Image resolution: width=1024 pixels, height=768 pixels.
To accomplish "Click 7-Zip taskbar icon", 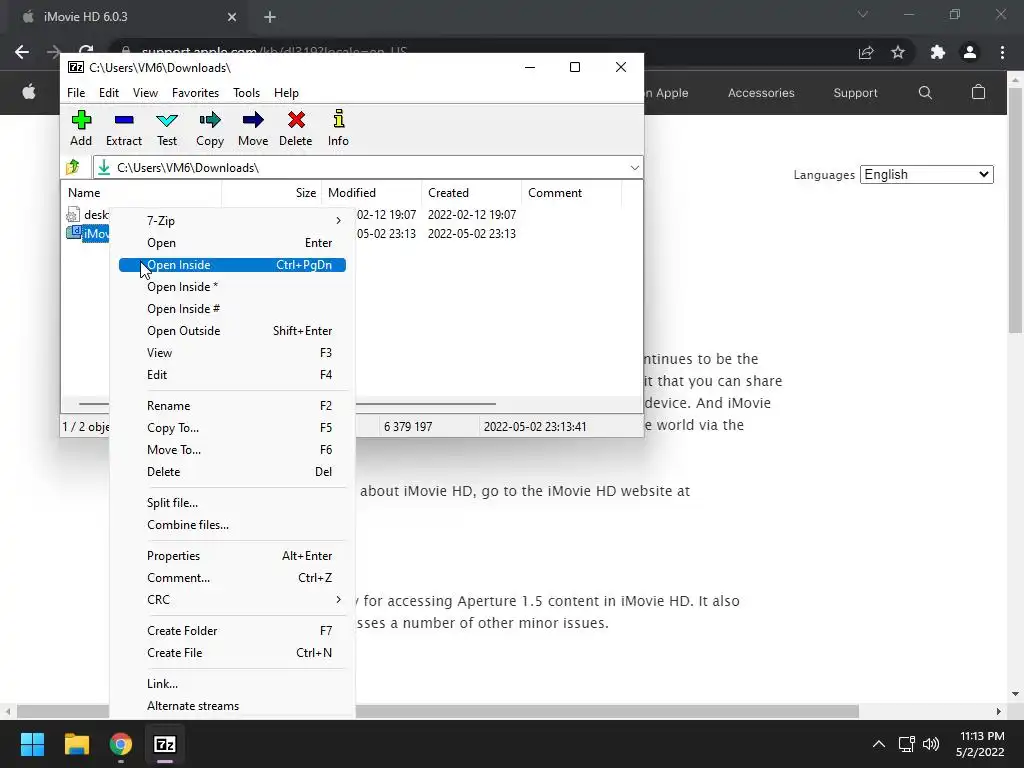I will coord(165,744).
